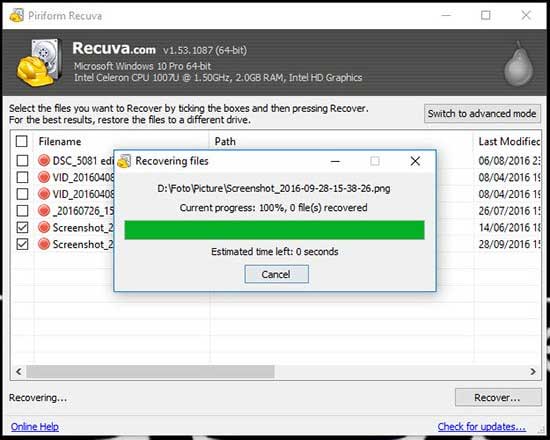Click the recovering file path text in dialog
550x440 pixels.
274,189
